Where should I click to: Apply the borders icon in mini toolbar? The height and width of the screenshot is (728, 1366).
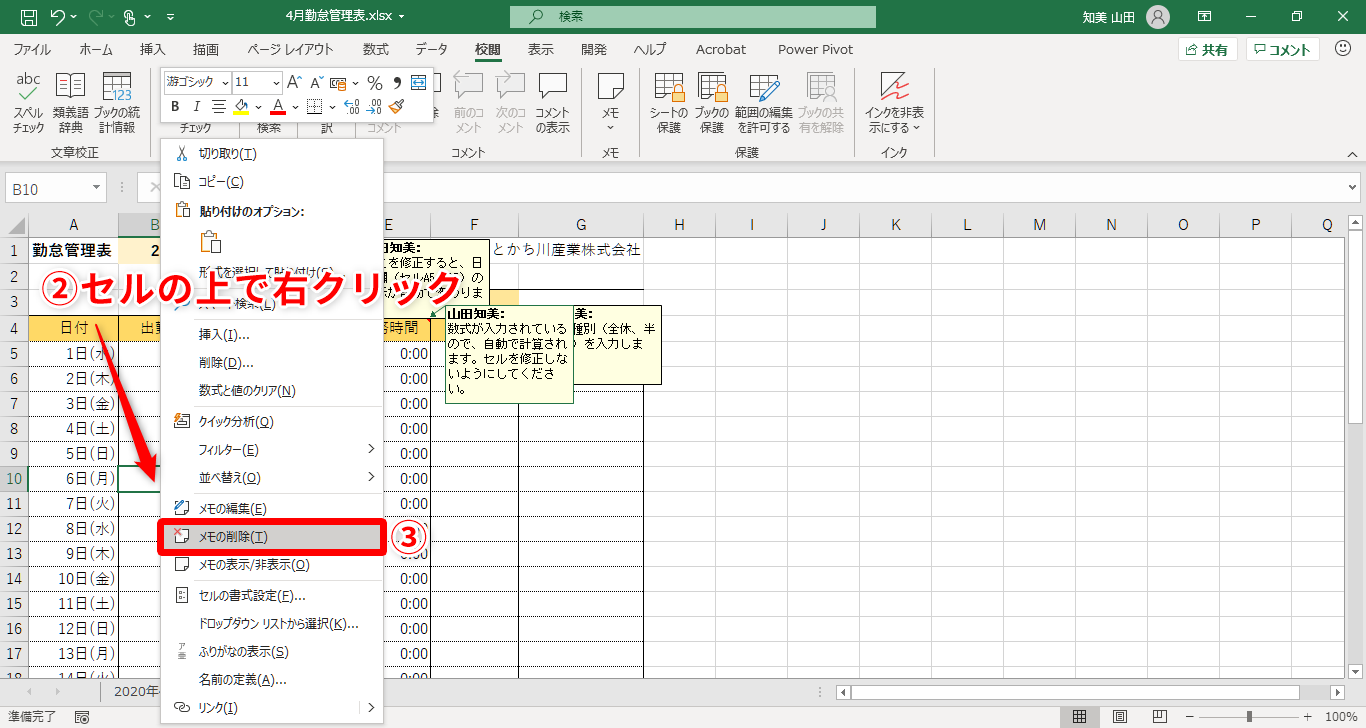[314, 107]
